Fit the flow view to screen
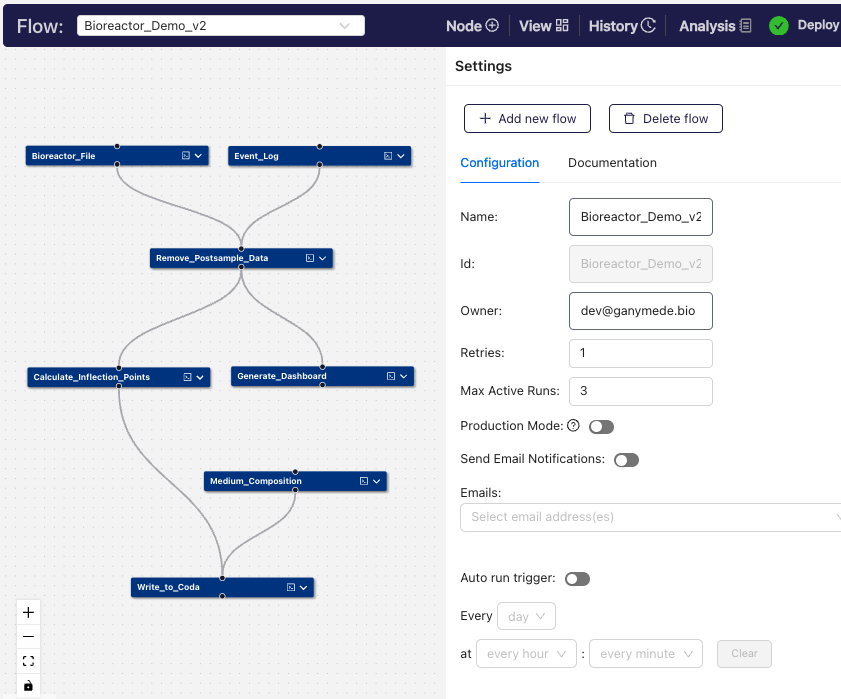Screen dimensions: 841x699 (28, 661)
